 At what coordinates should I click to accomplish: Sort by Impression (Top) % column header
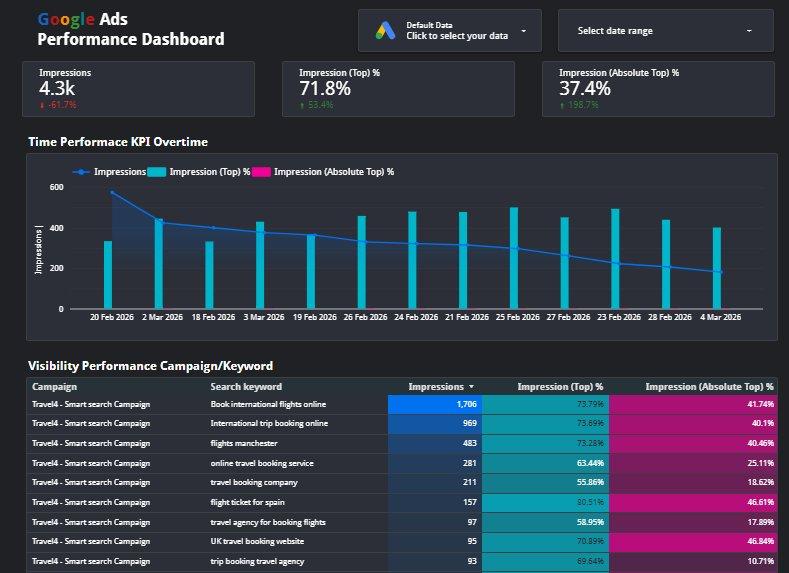tap(560, 387)
